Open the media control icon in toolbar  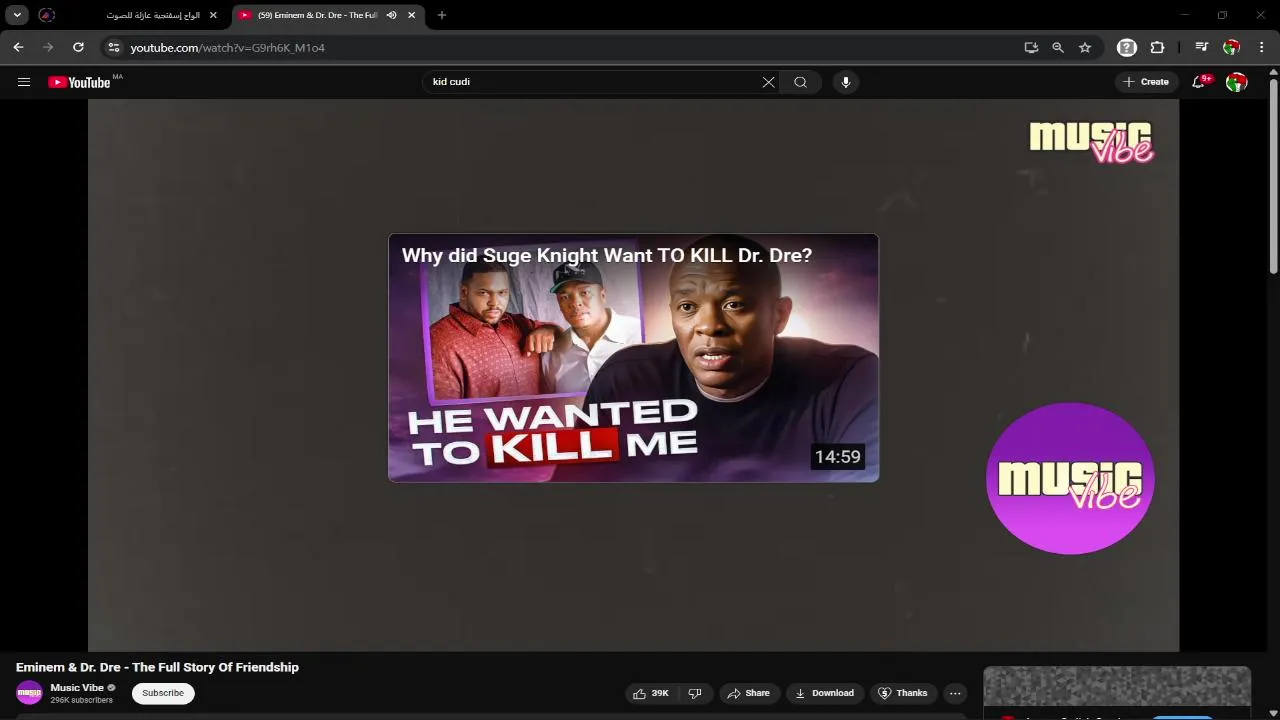[1202, 47]
